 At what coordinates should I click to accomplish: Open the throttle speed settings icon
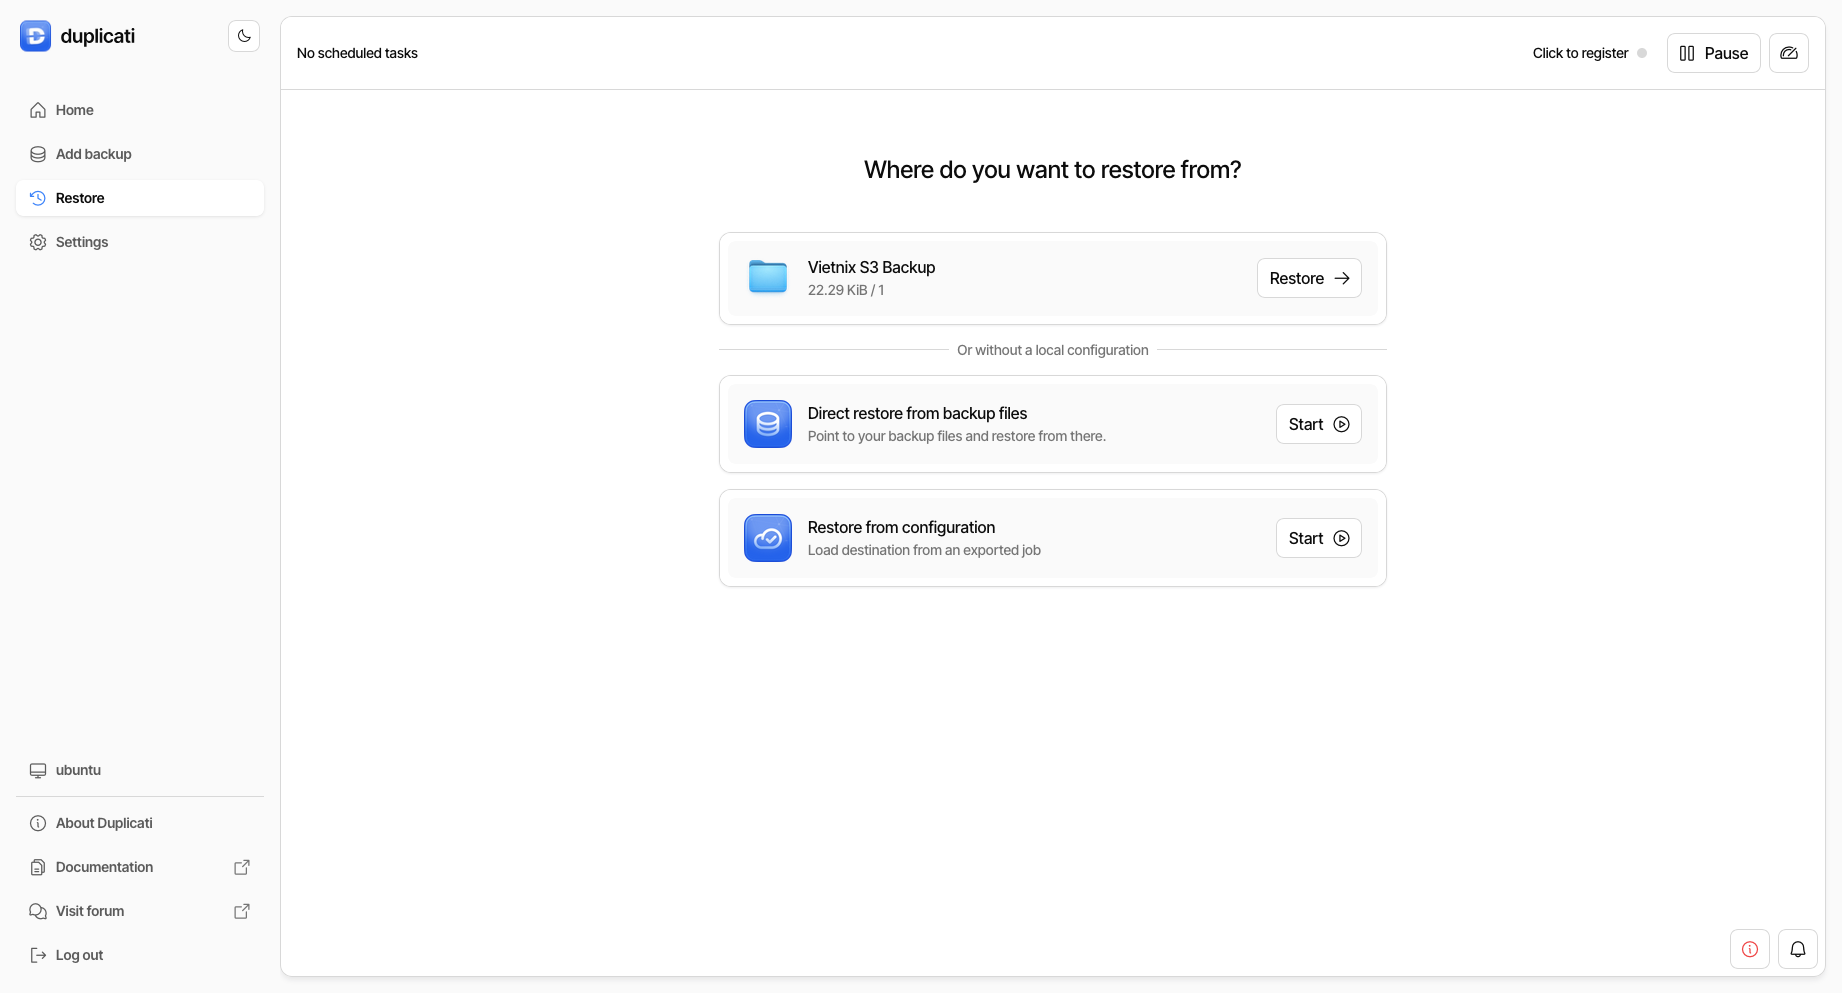click(x=1789, y=53)
